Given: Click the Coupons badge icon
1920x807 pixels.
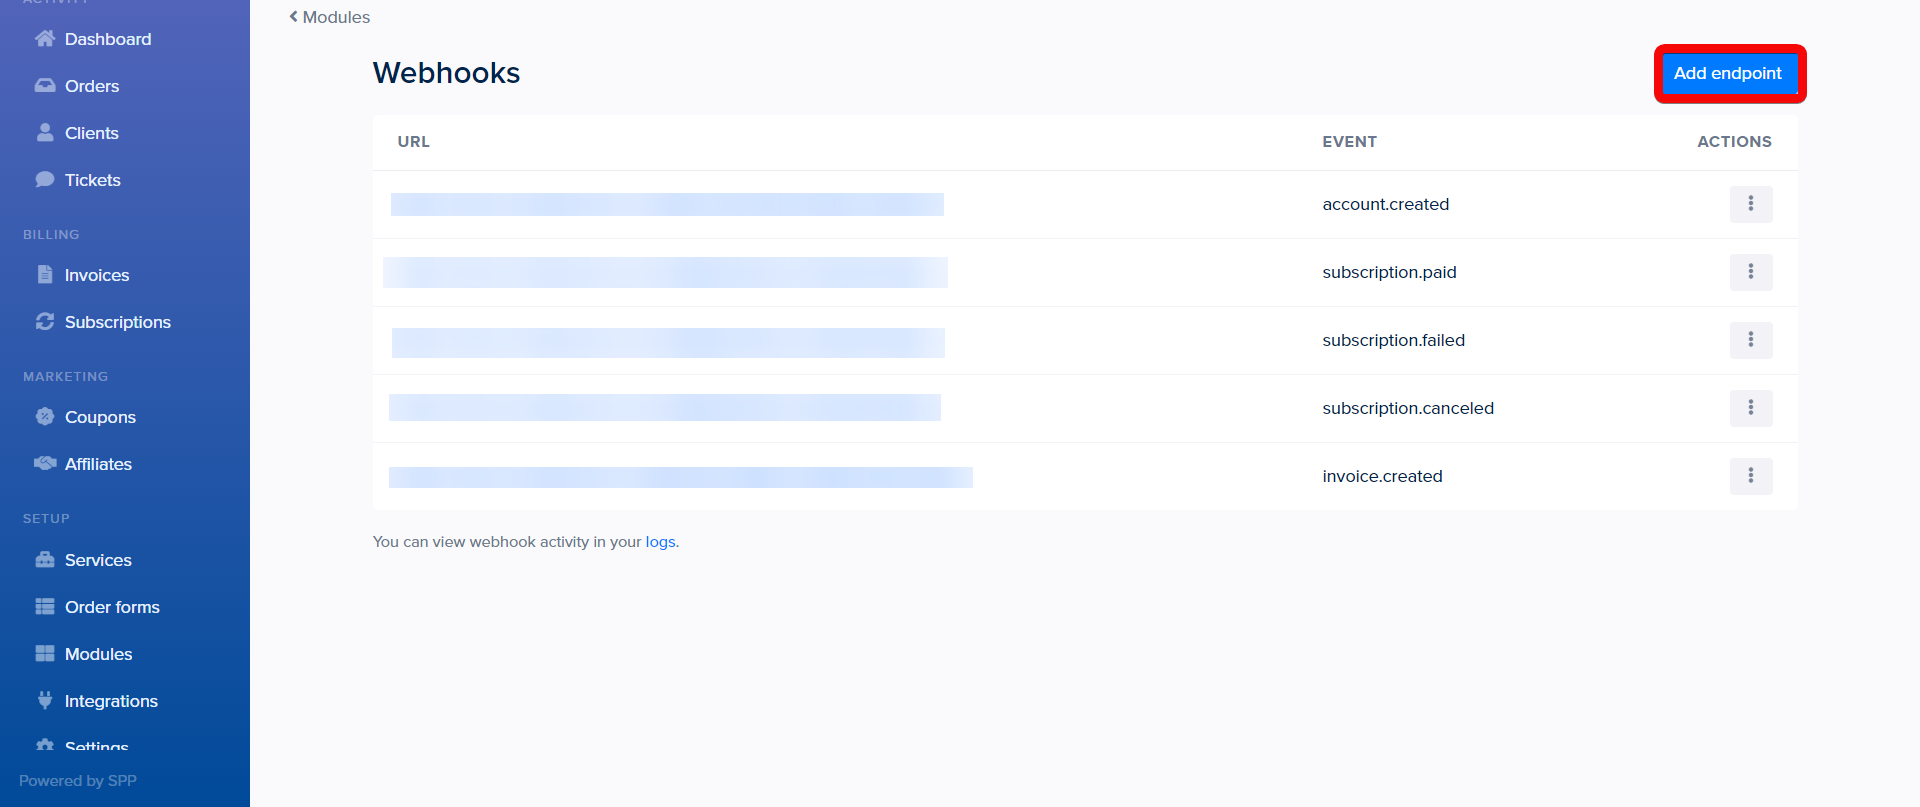Looking at the screenshot, I should [x=45, y=416].
